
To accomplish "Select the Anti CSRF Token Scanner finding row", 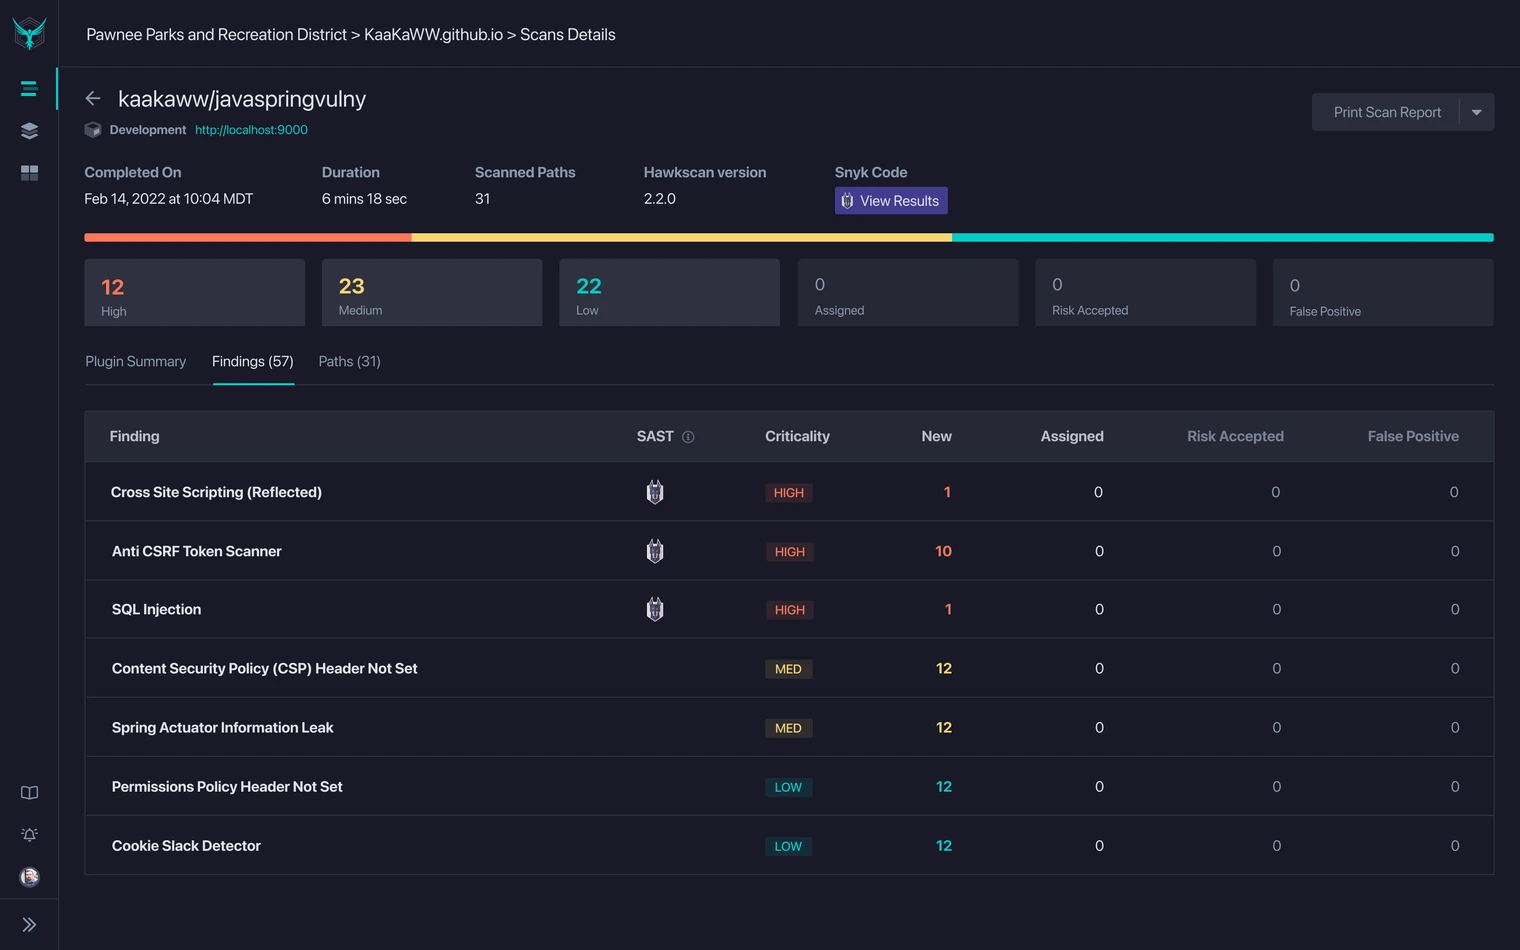I will tap(196, 551).
